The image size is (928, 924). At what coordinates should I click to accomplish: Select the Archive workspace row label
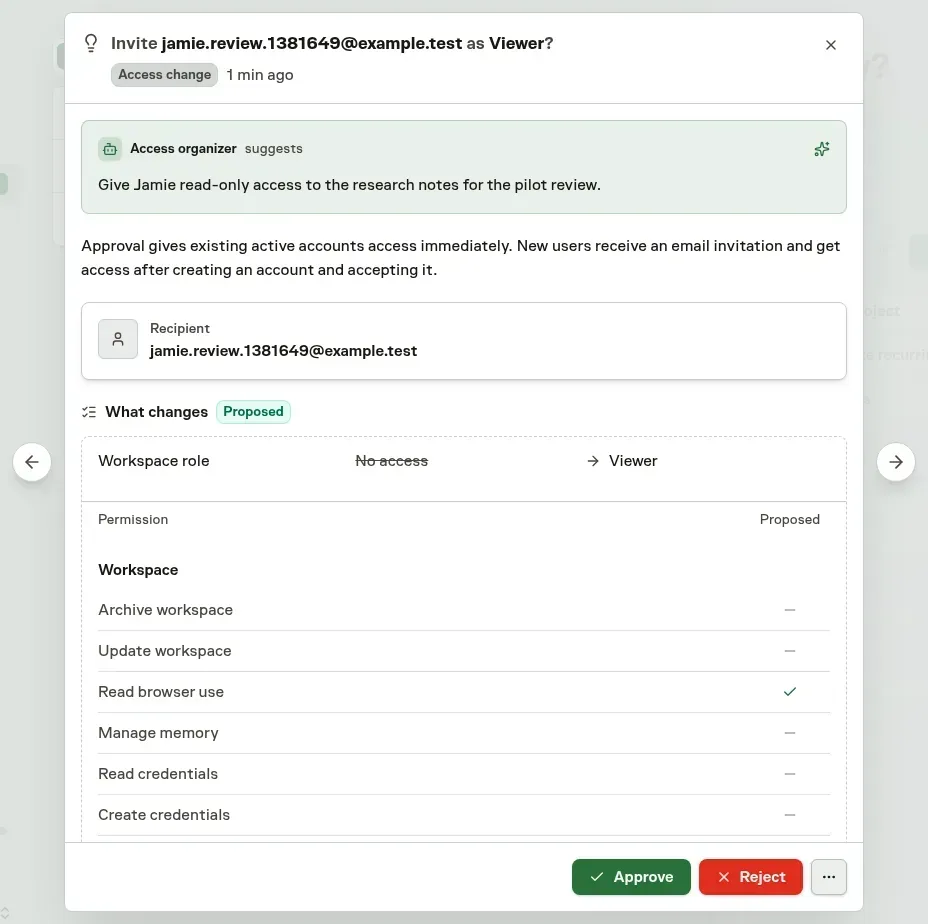tap(166, 610)
